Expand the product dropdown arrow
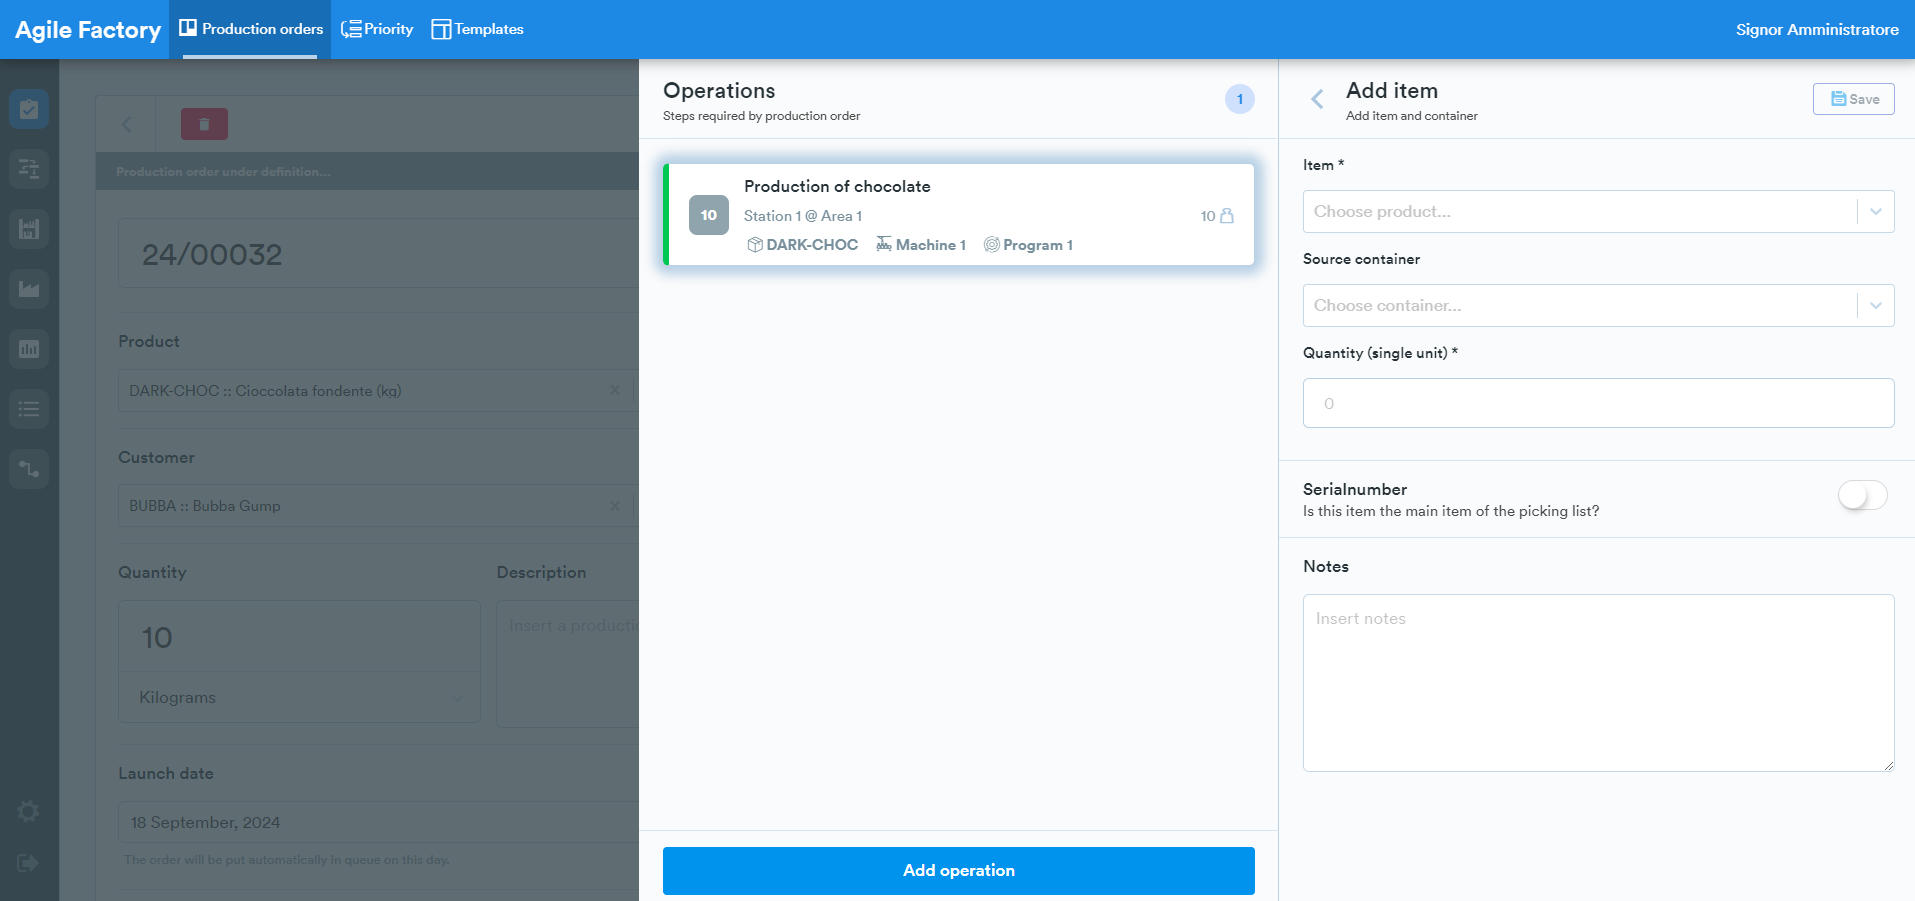The width and height of the screenshot is (1915, 901). click(1876, 211)
